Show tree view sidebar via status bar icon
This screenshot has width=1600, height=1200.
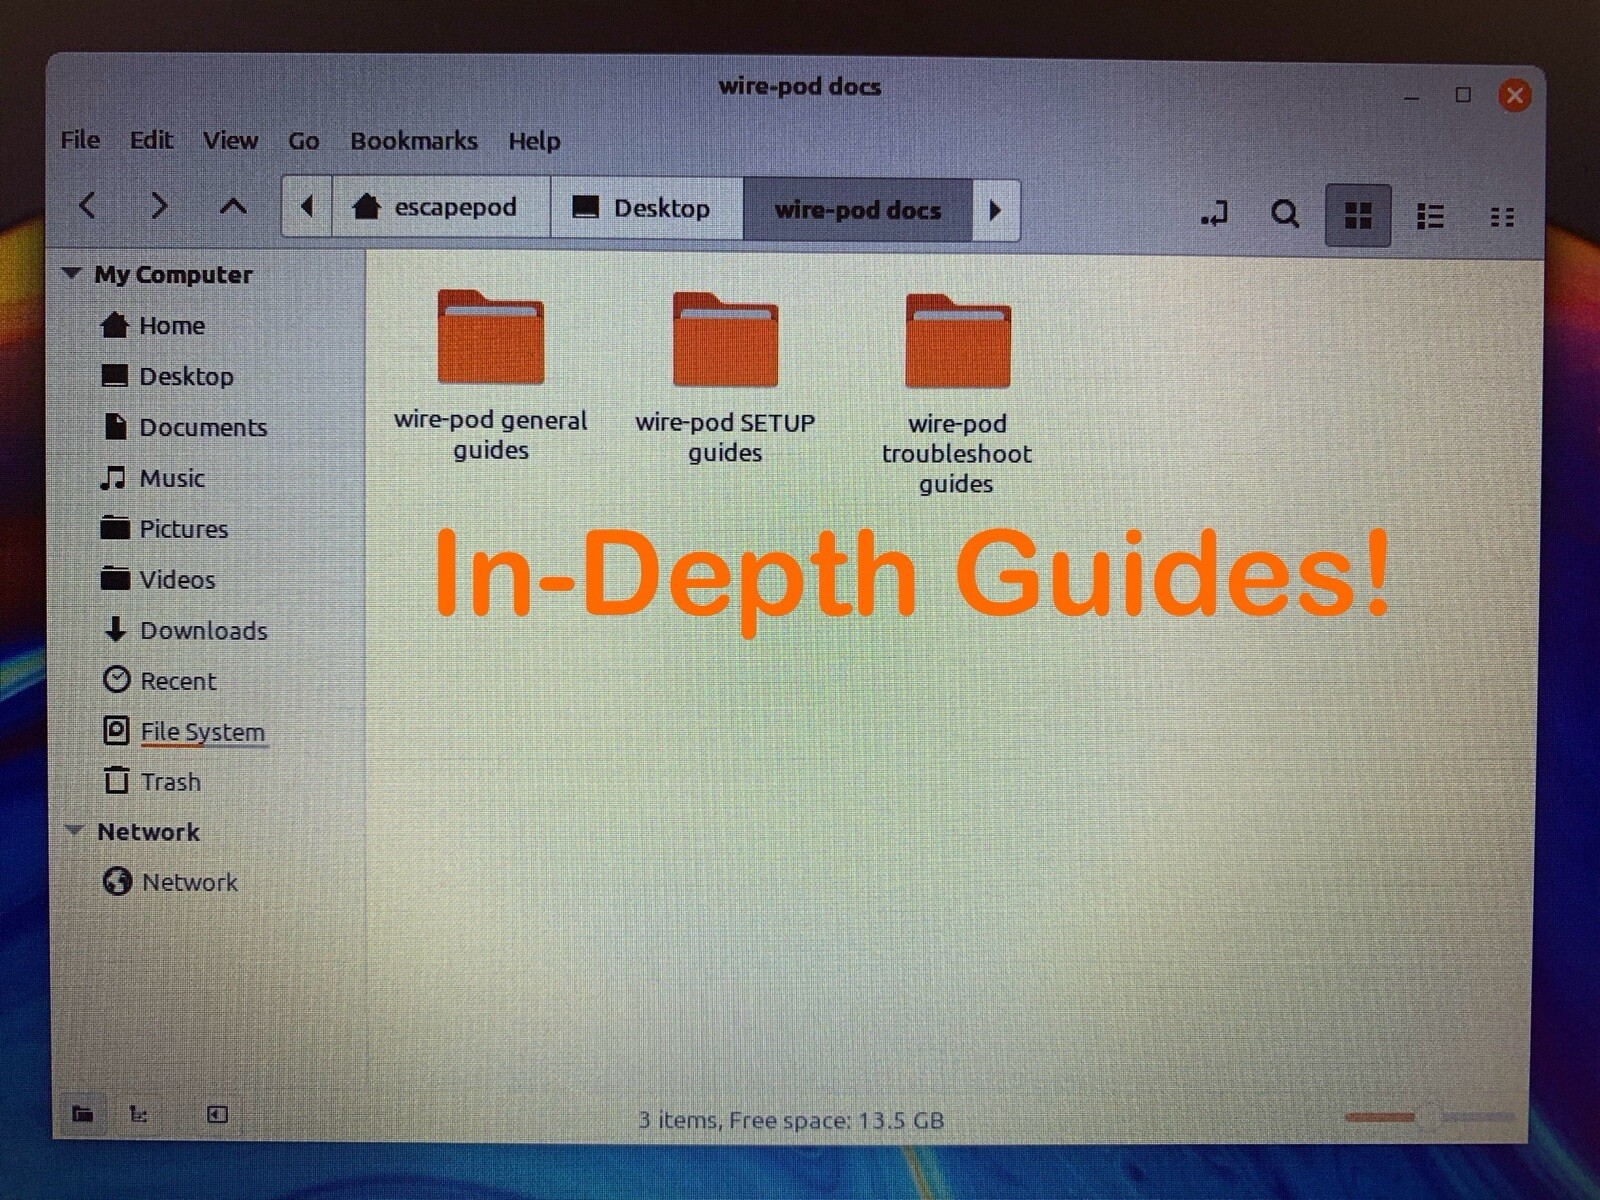[x=139, y=1114]
